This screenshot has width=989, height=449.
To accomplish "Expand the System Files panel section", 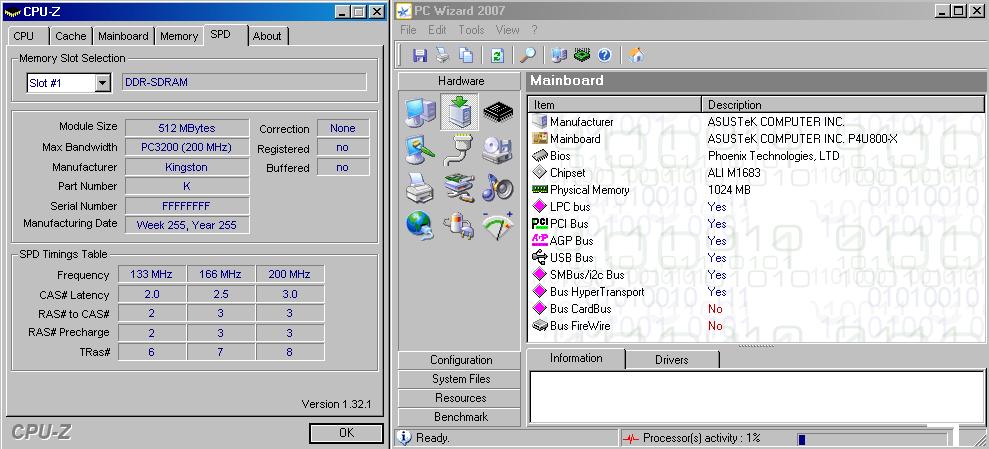I will pos(461,379).
